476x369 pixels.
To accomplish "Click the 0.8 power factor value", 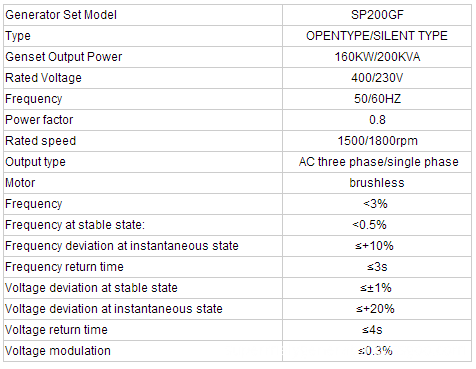I will point(377,120).
